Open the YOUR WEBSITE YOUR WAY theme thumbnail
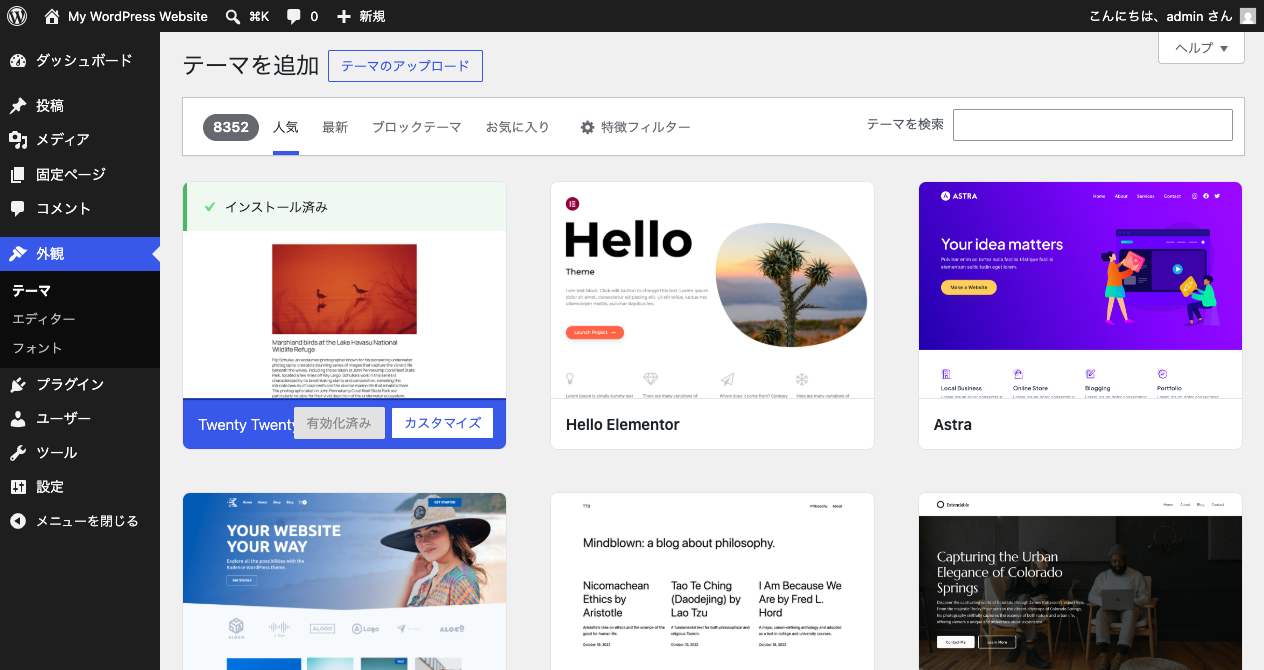This screenshot has width=1264, height=670. [x=345, y=581]
